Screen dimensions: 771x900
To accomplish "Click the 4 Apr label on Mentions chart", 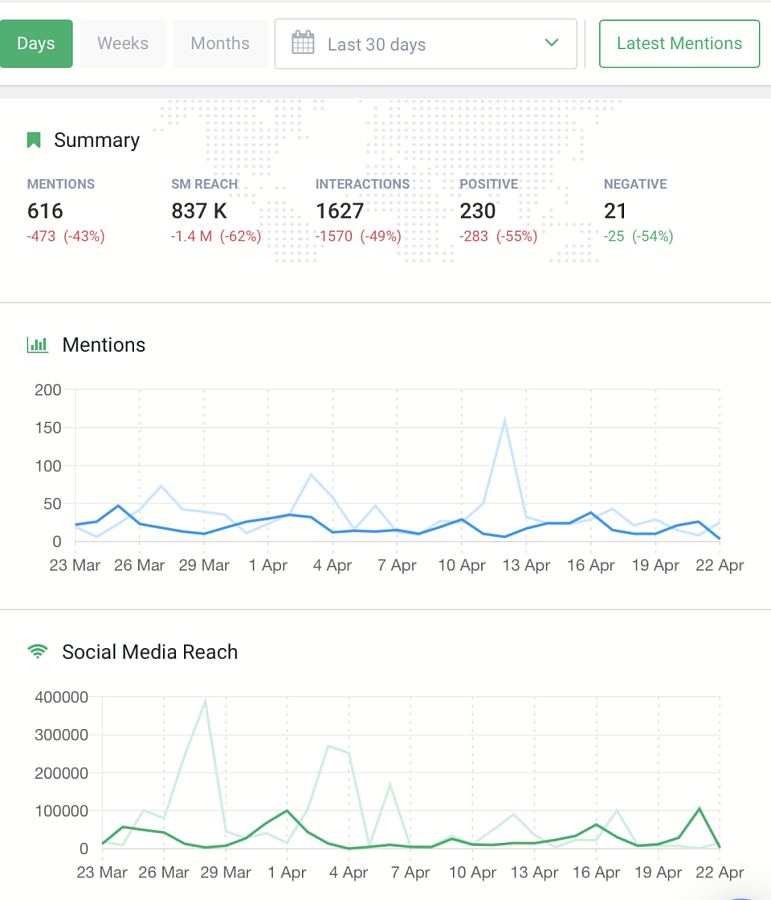I will point(332,565).
